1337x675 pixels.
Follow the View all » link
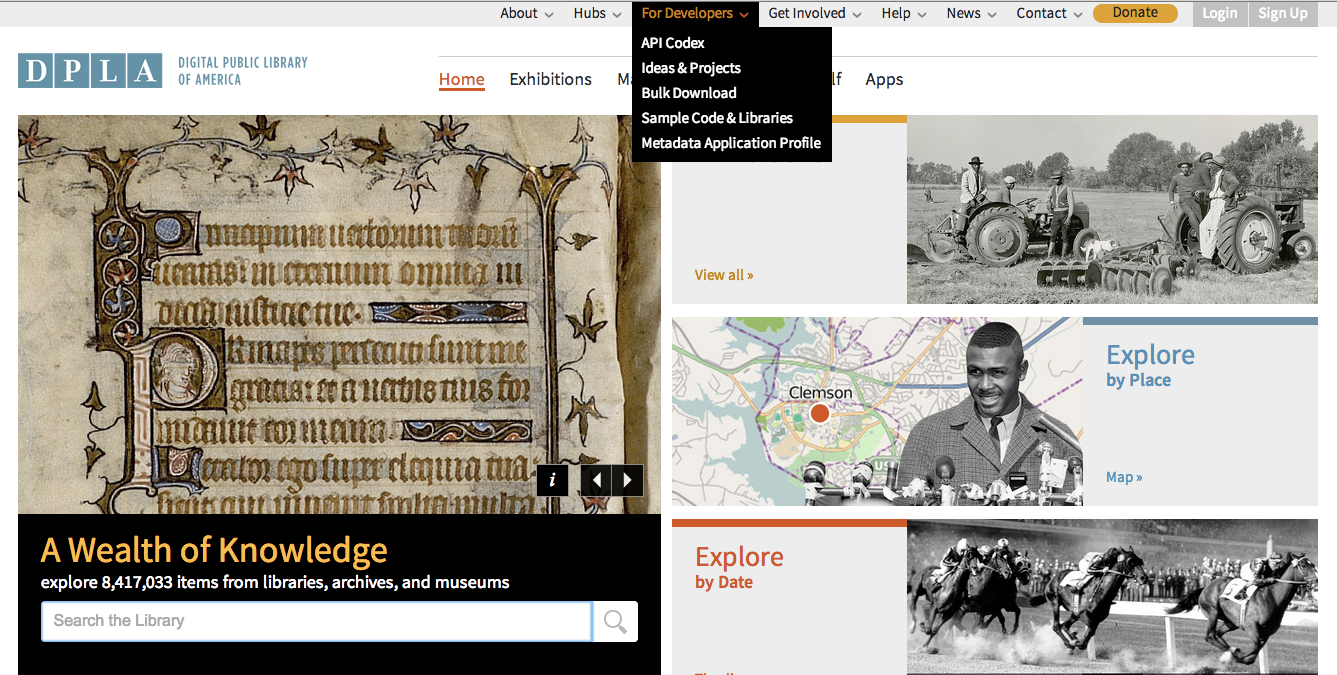[x=724, y=275]
